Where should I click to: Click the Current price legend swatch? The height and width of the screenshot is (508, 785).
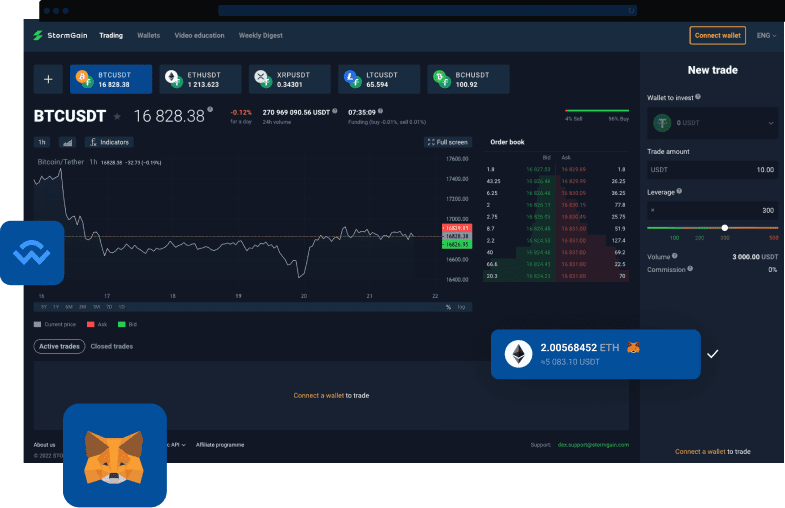tap(38, 324)
